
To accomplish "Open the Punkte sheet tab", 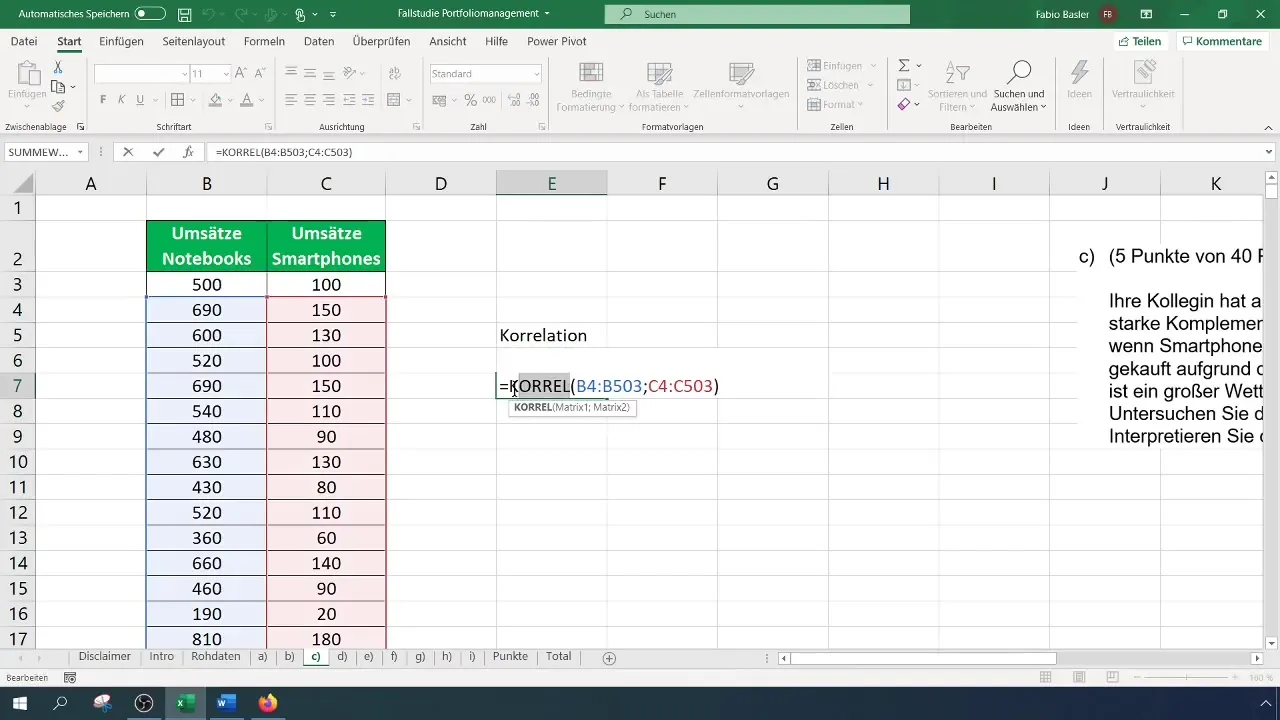I will (510, 656).
